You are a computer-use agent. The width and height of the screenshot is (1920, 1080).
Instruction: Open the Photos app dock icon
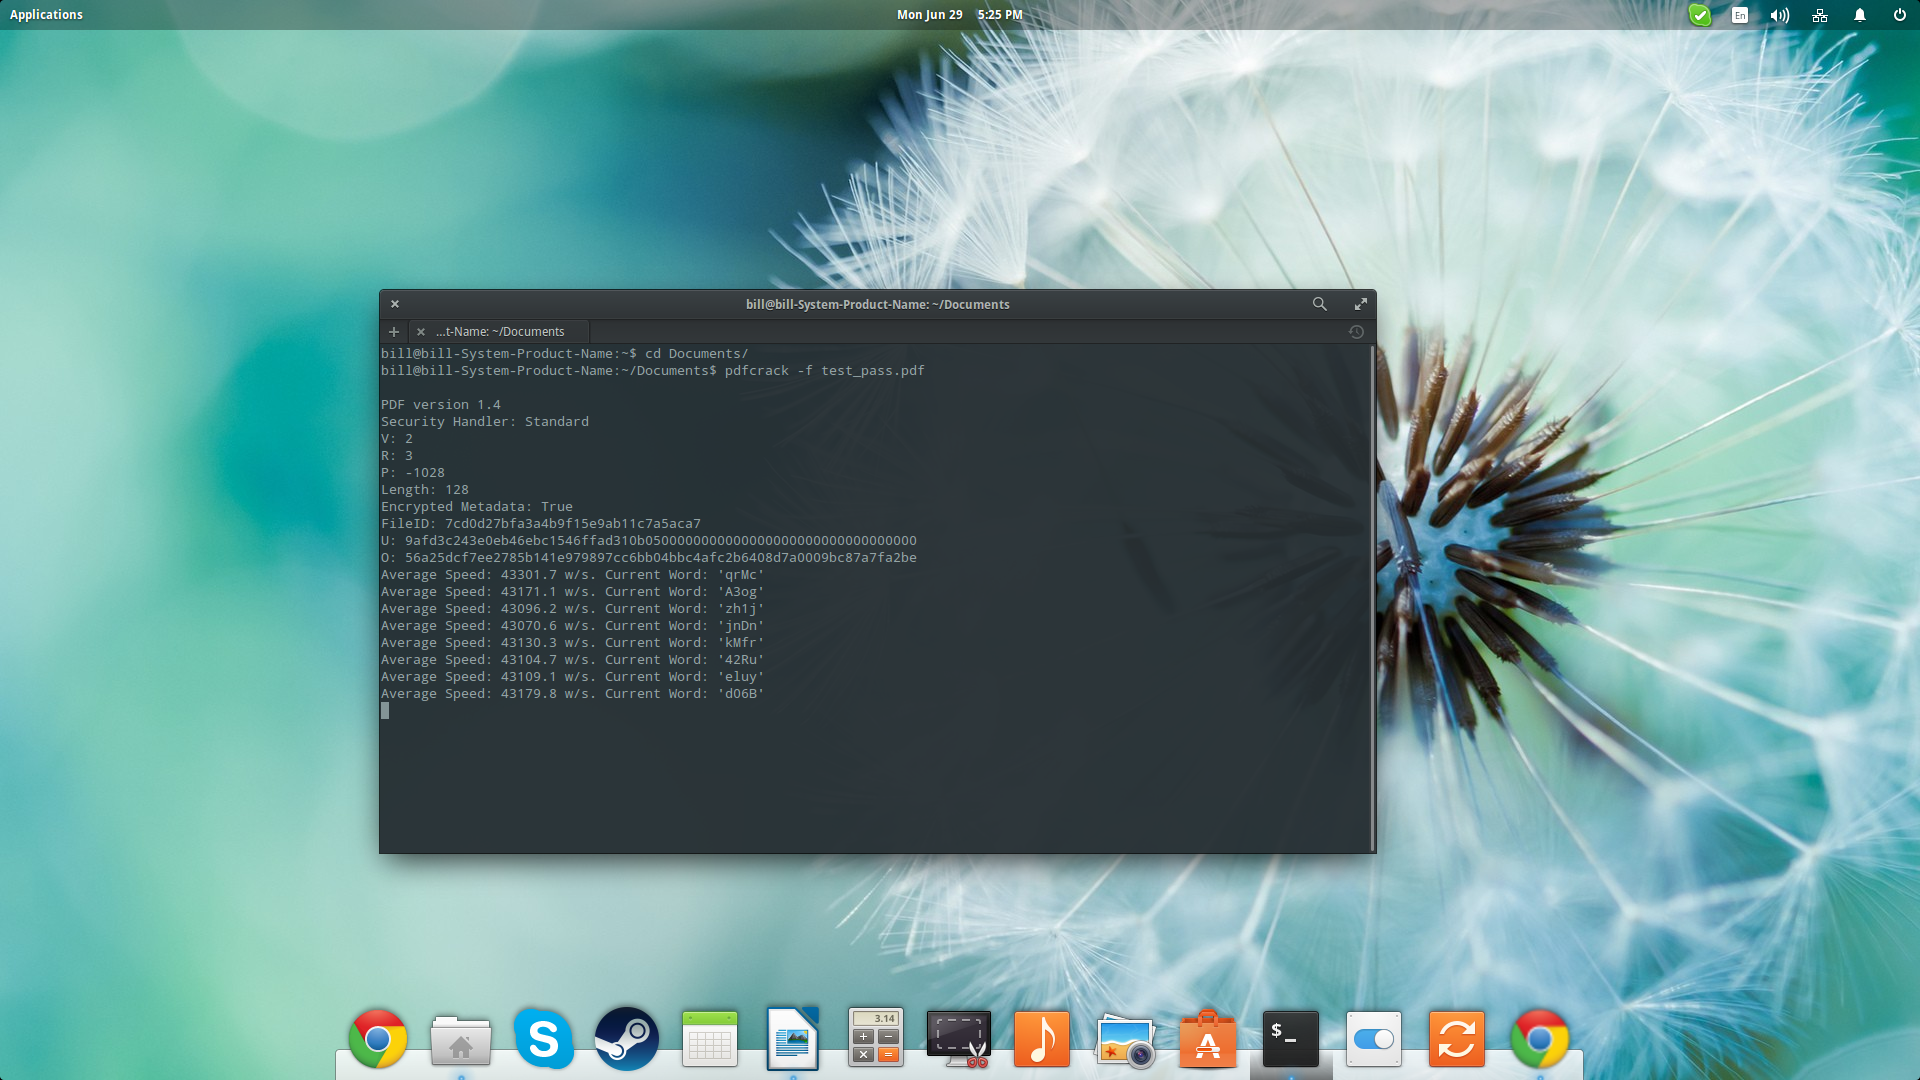click(x=1125, y=1041)
